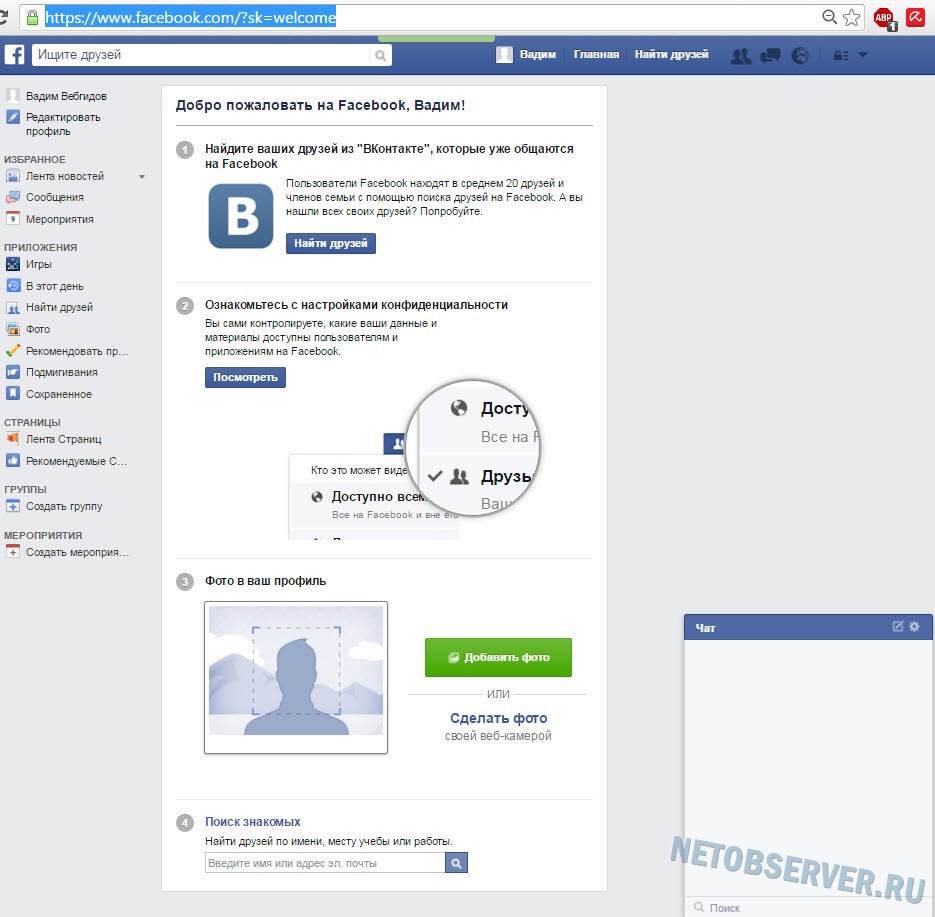Click the Поиск field in chat panel
The height and width of the screenshot is (917, 935).
(x=808, y=907)
